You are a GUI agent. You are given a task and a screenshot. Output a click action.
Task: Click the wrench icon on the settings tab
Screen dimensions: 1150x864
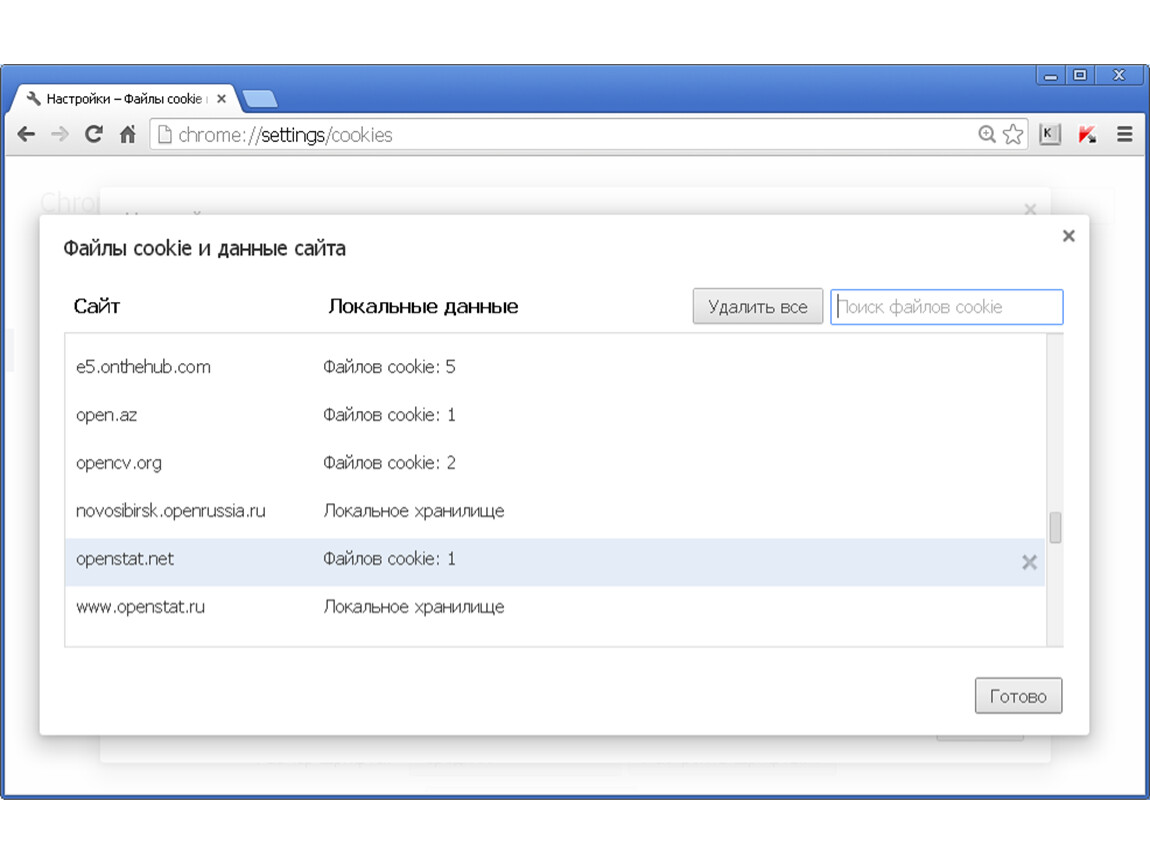tap(33, 98)
